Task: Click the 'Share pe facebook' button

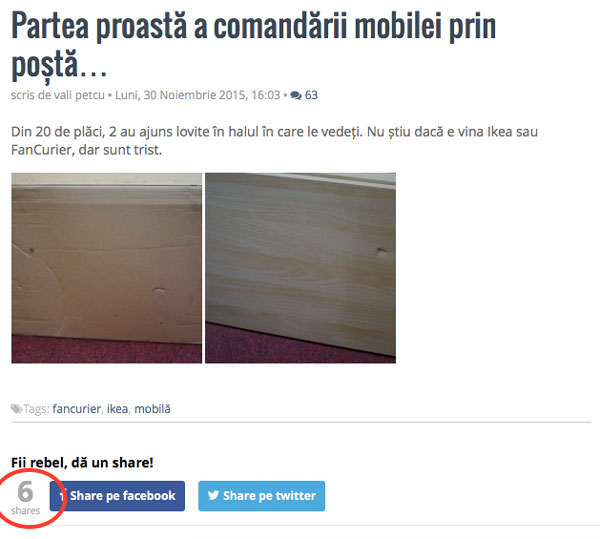Action: point(117,496)
